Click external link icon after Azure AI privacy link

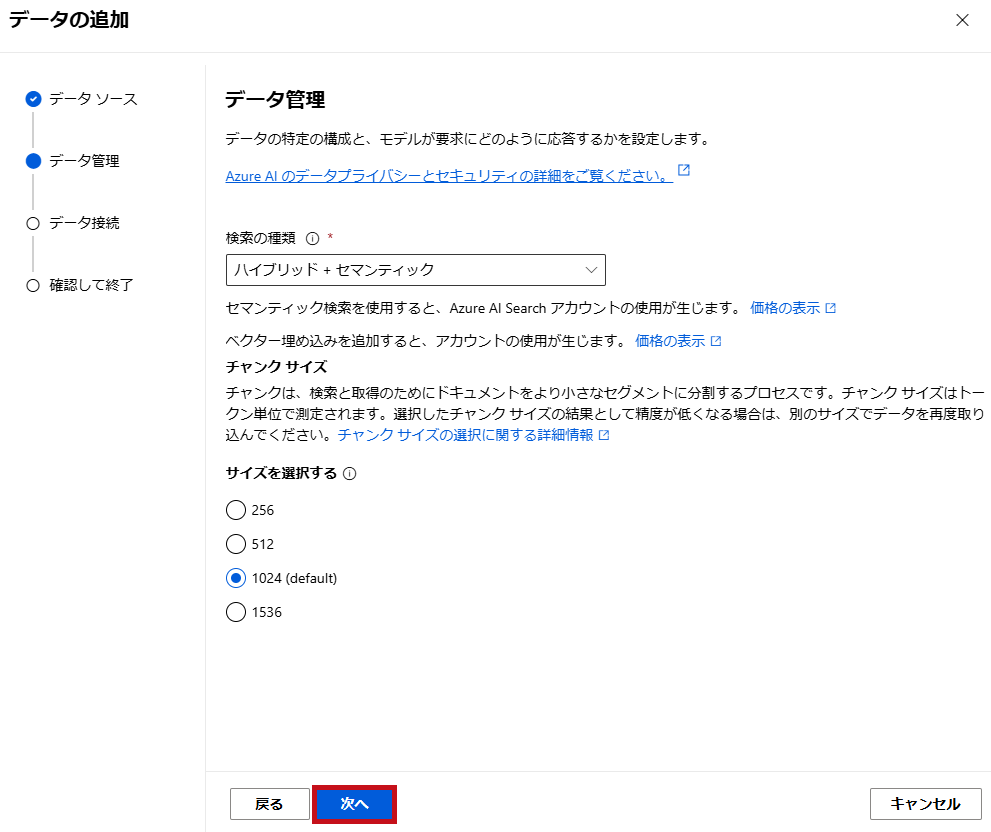click(683, 170)
